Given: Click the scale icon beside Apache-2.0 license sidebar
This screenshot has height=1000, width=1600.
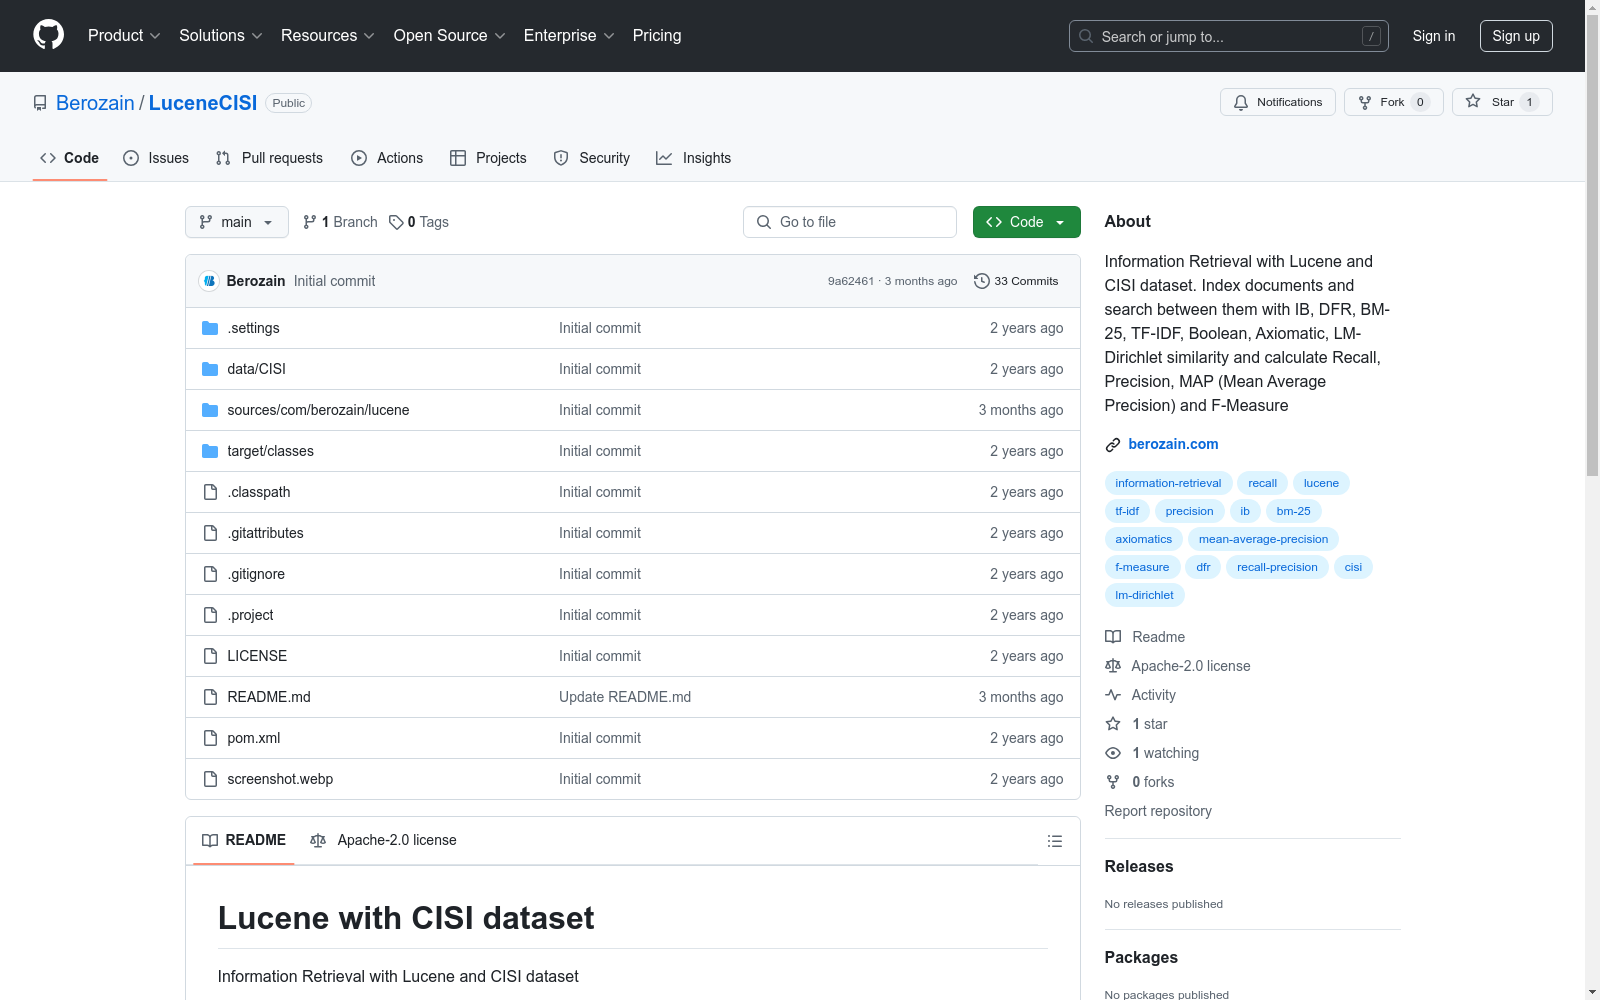Looking at the screenshot, I should coord(1113,666).
